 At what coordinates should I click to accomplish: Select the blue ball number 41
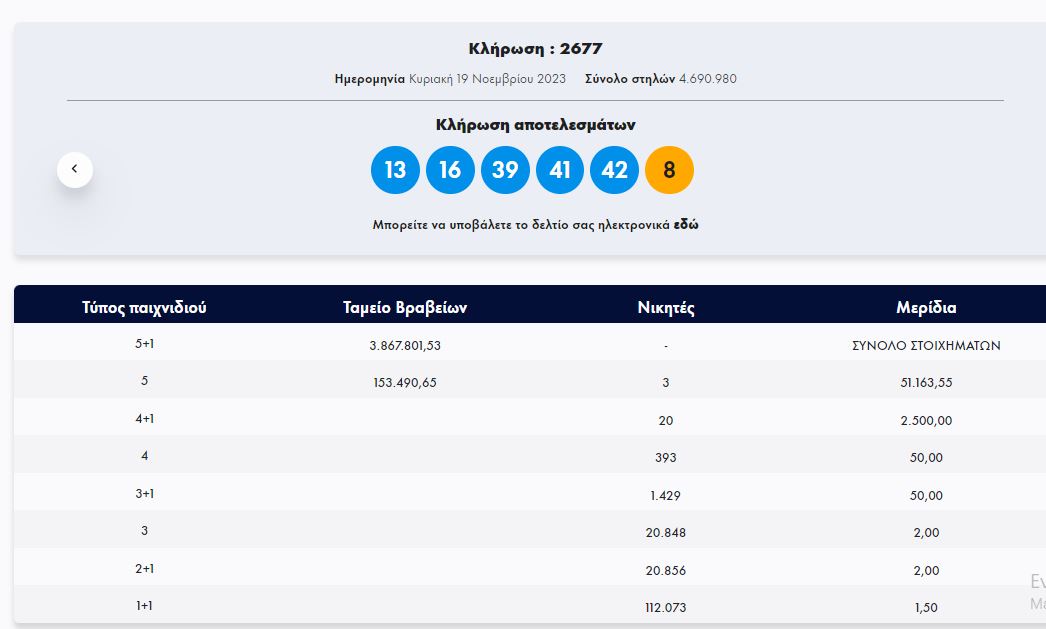pos(560,170)
